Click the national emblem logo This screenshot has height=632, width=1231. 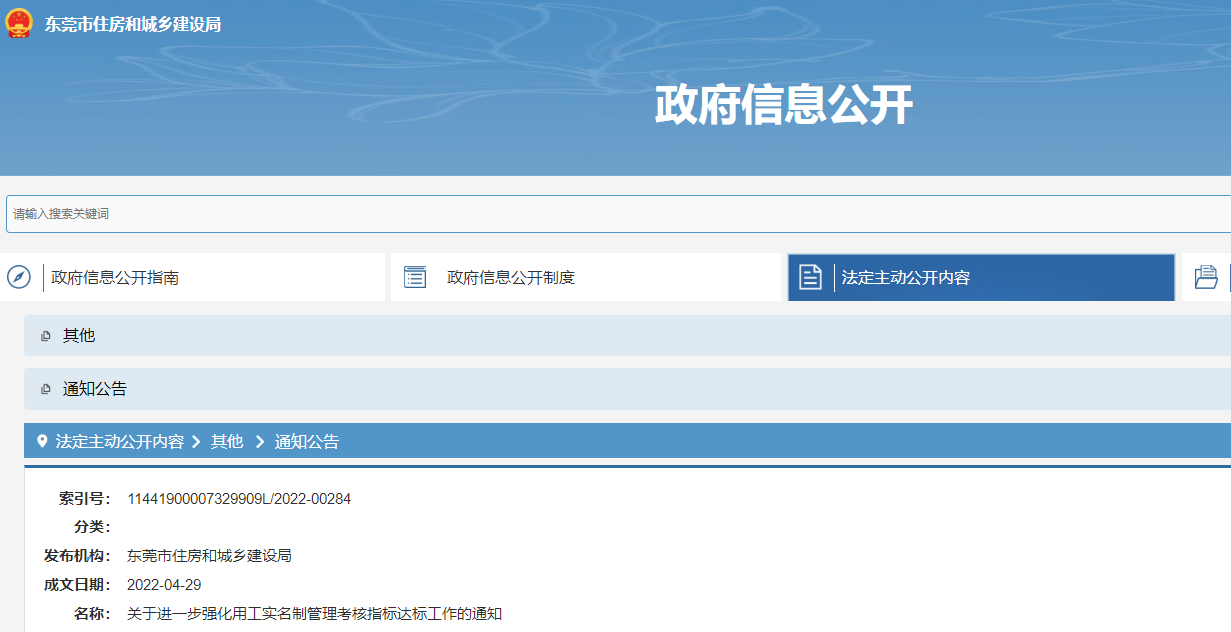point(19,24)
